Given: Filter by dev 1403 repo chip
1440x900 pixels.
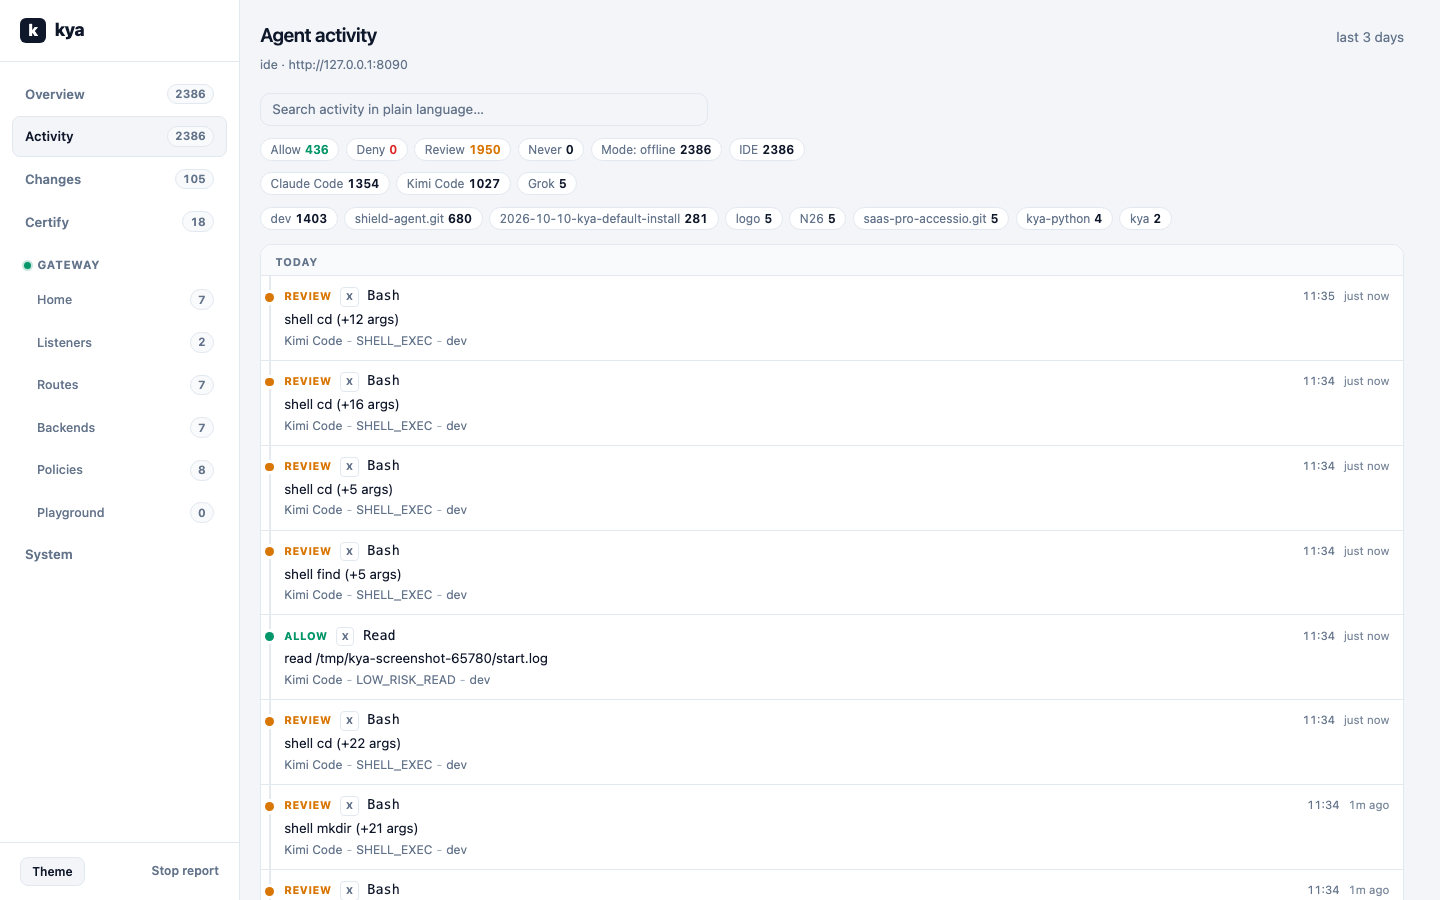Looking at the screenshot, I should click(x=299, y=219).
